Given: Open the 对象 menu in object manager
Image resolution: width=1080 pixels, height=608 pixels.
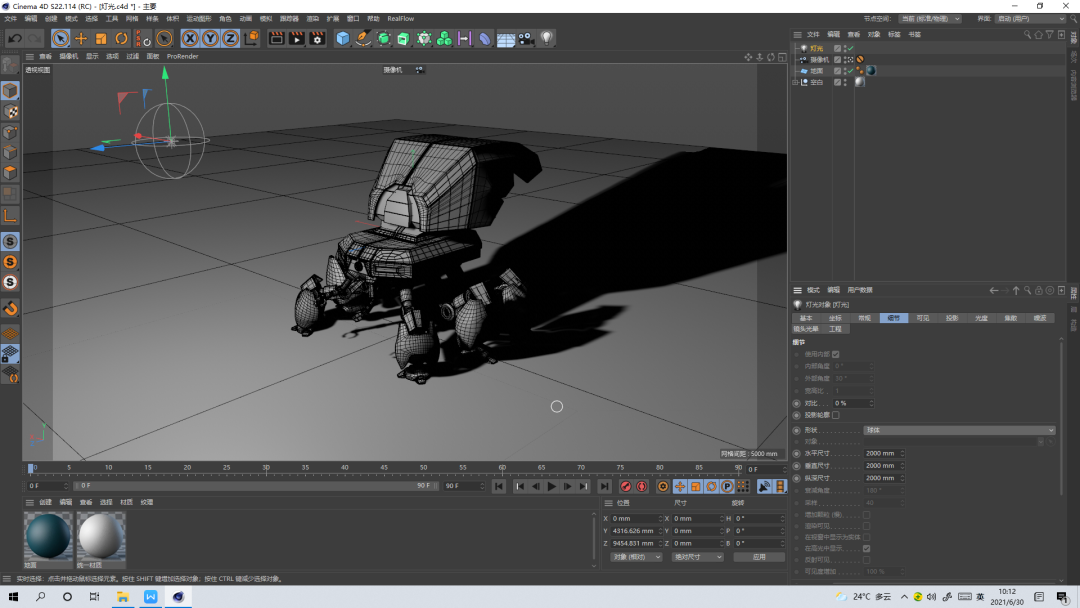Looking at the screenshot, I should tap(874, 34).
